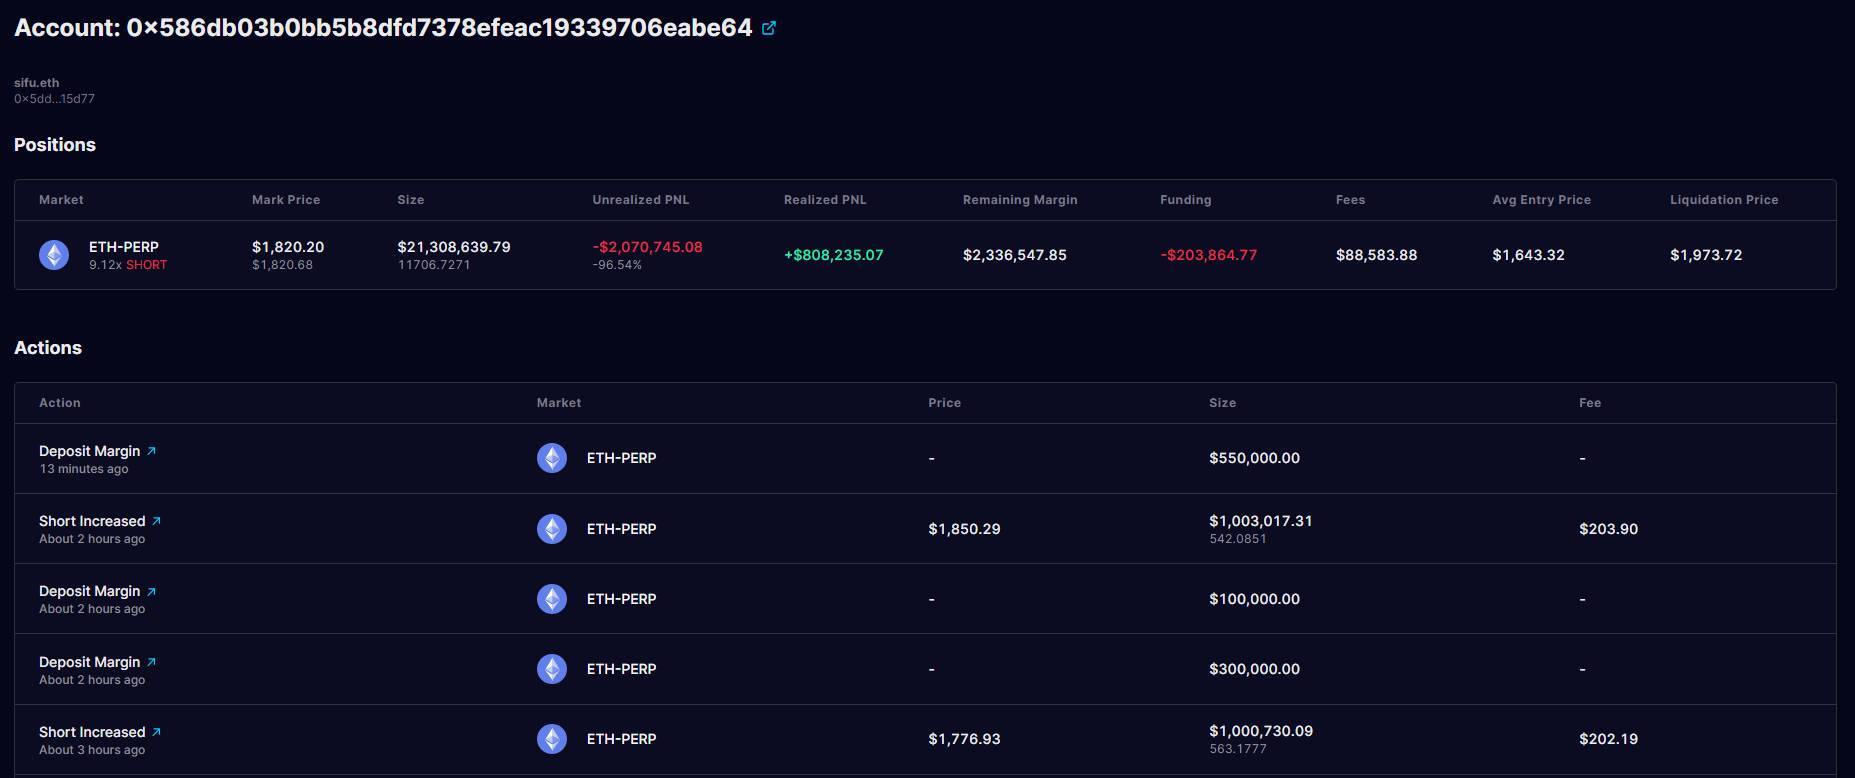Click the ETH icon in the $1,776.93 Short Increased row
The width and height of the screenshot is (1855, 778).
point(552,739)
